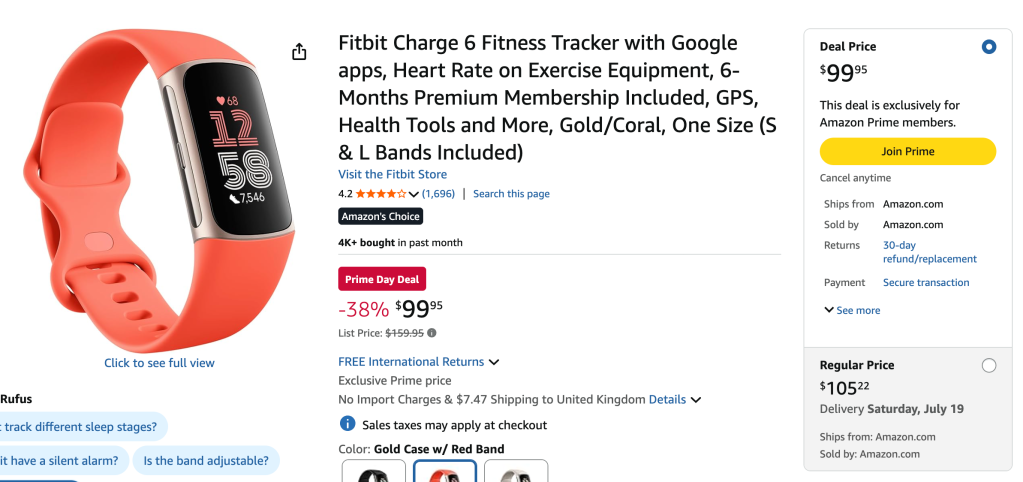1023x482 pixels.
Task: Click Search this page link
Action: (x=511, y=194)
